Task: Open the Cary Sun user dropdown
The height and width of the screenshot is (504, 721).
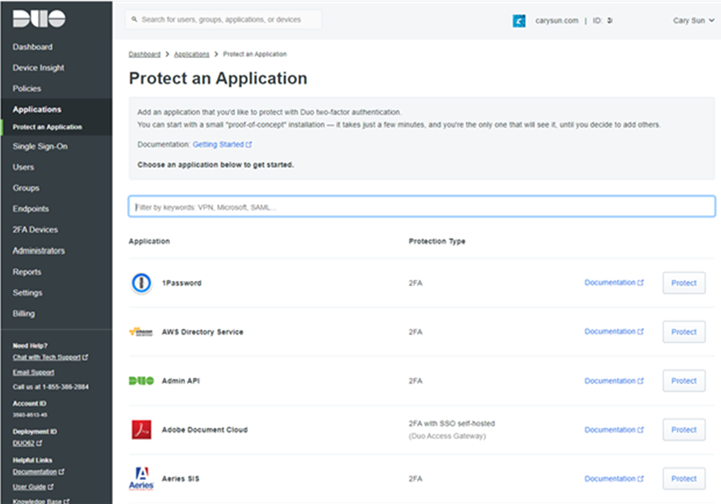Action: [693, 20]
